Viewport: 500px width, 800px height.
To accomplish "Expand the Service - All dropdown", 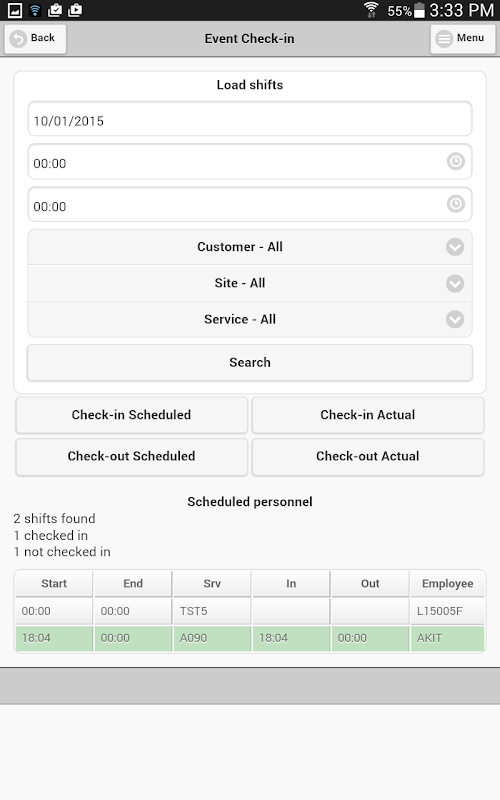I will tap(249, 319).
